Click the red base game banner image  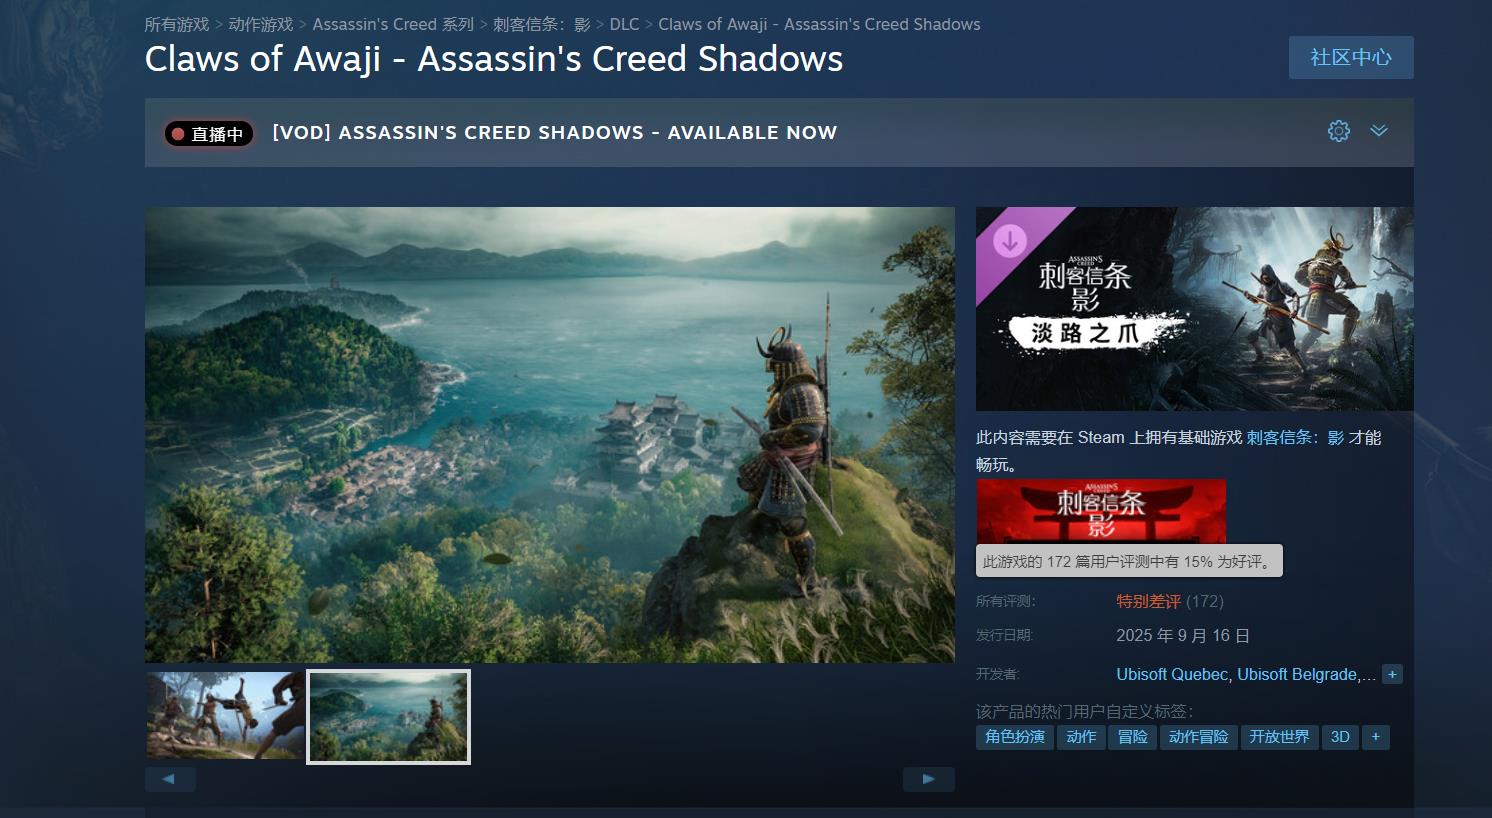click(x=1101, y=511)
